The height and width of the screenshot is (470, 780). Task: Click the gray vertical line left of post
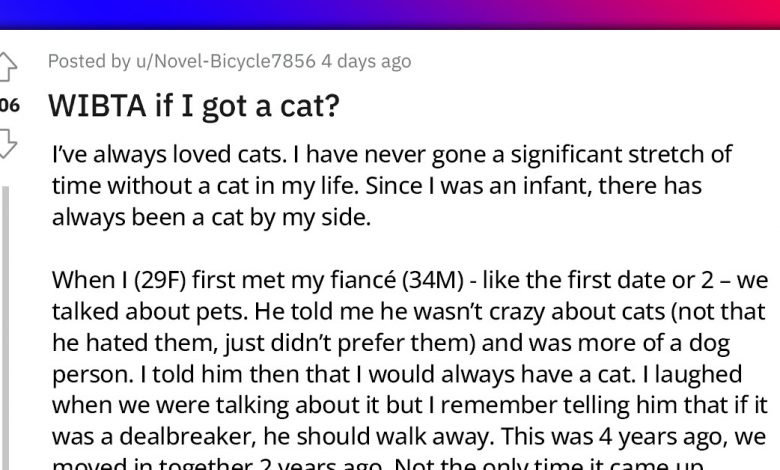[x=5, y=330]
